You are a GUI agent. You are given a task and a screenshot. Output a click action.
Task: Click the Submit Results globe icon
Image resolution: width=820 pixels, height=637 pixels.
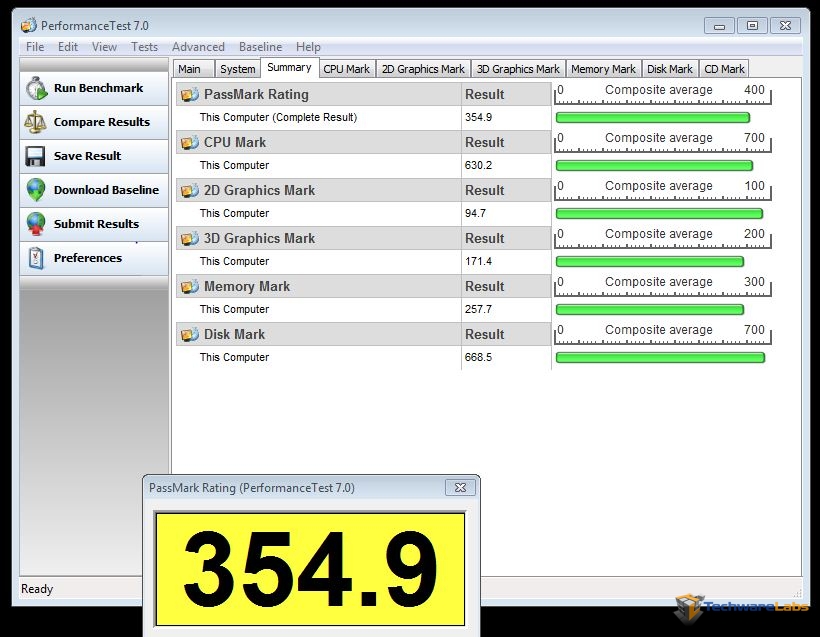click(36, 224)
